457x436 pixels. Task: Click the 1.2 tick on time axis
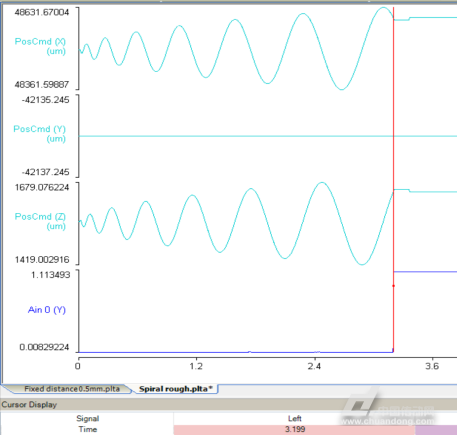(196, 366)
